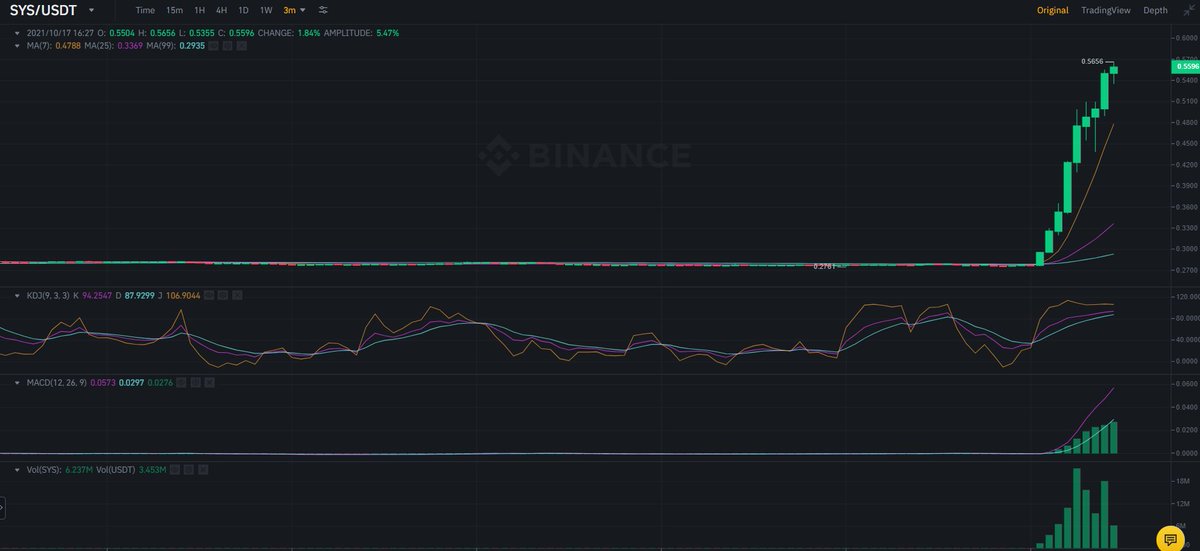The height and width of the screenshot is (551, 1200).
Task: Click the MA(99) value 0.2935
Action: click(192, 45)
